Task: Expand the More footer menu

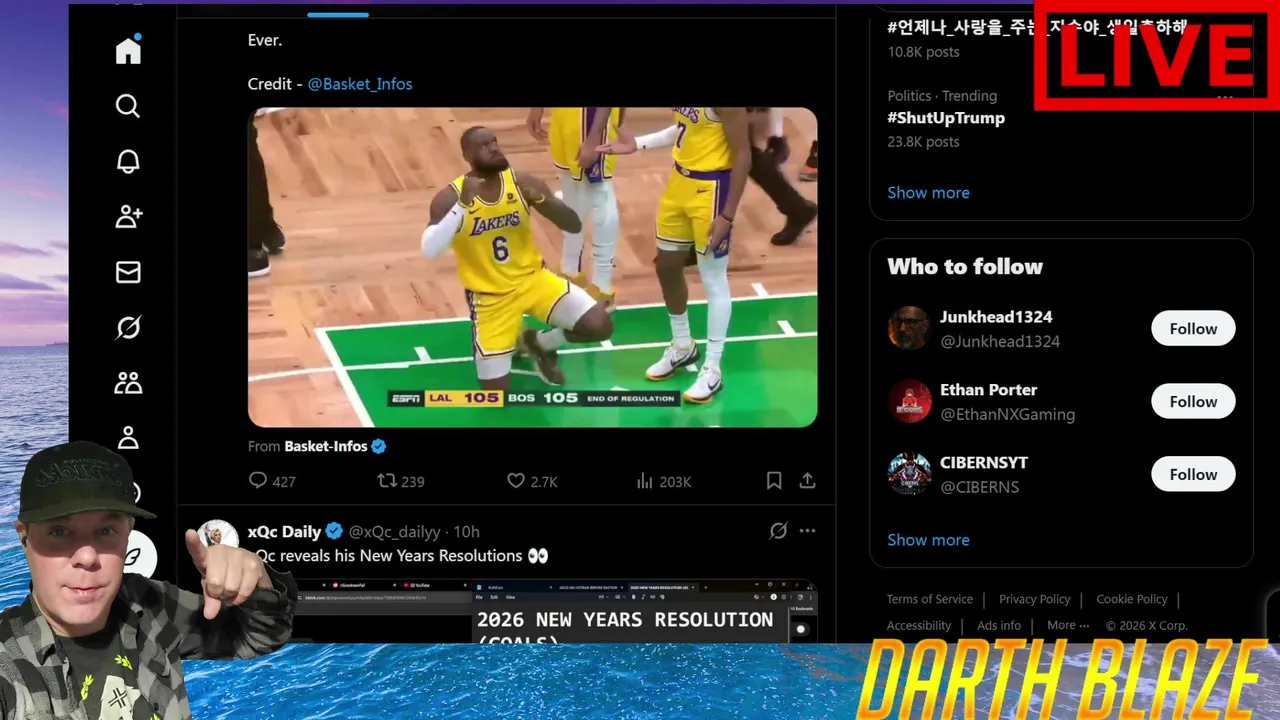Action: point(1068,625)
